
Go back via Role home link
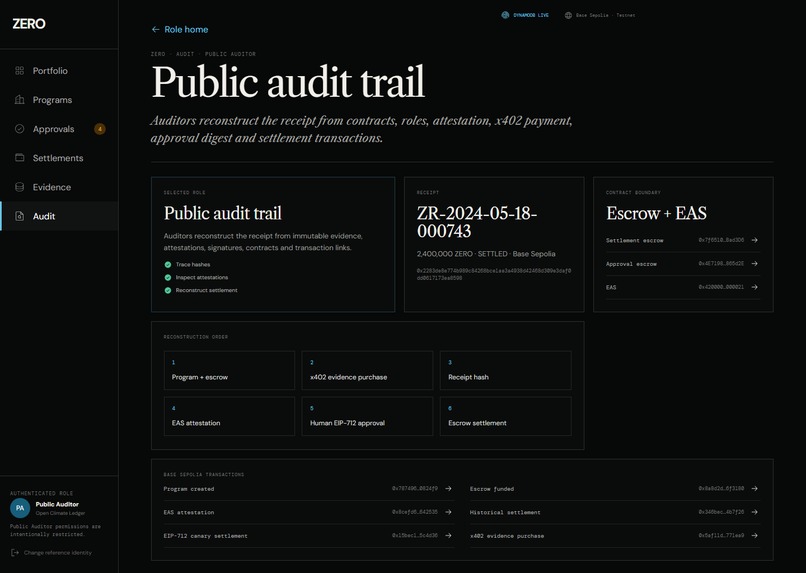point(180,29)
